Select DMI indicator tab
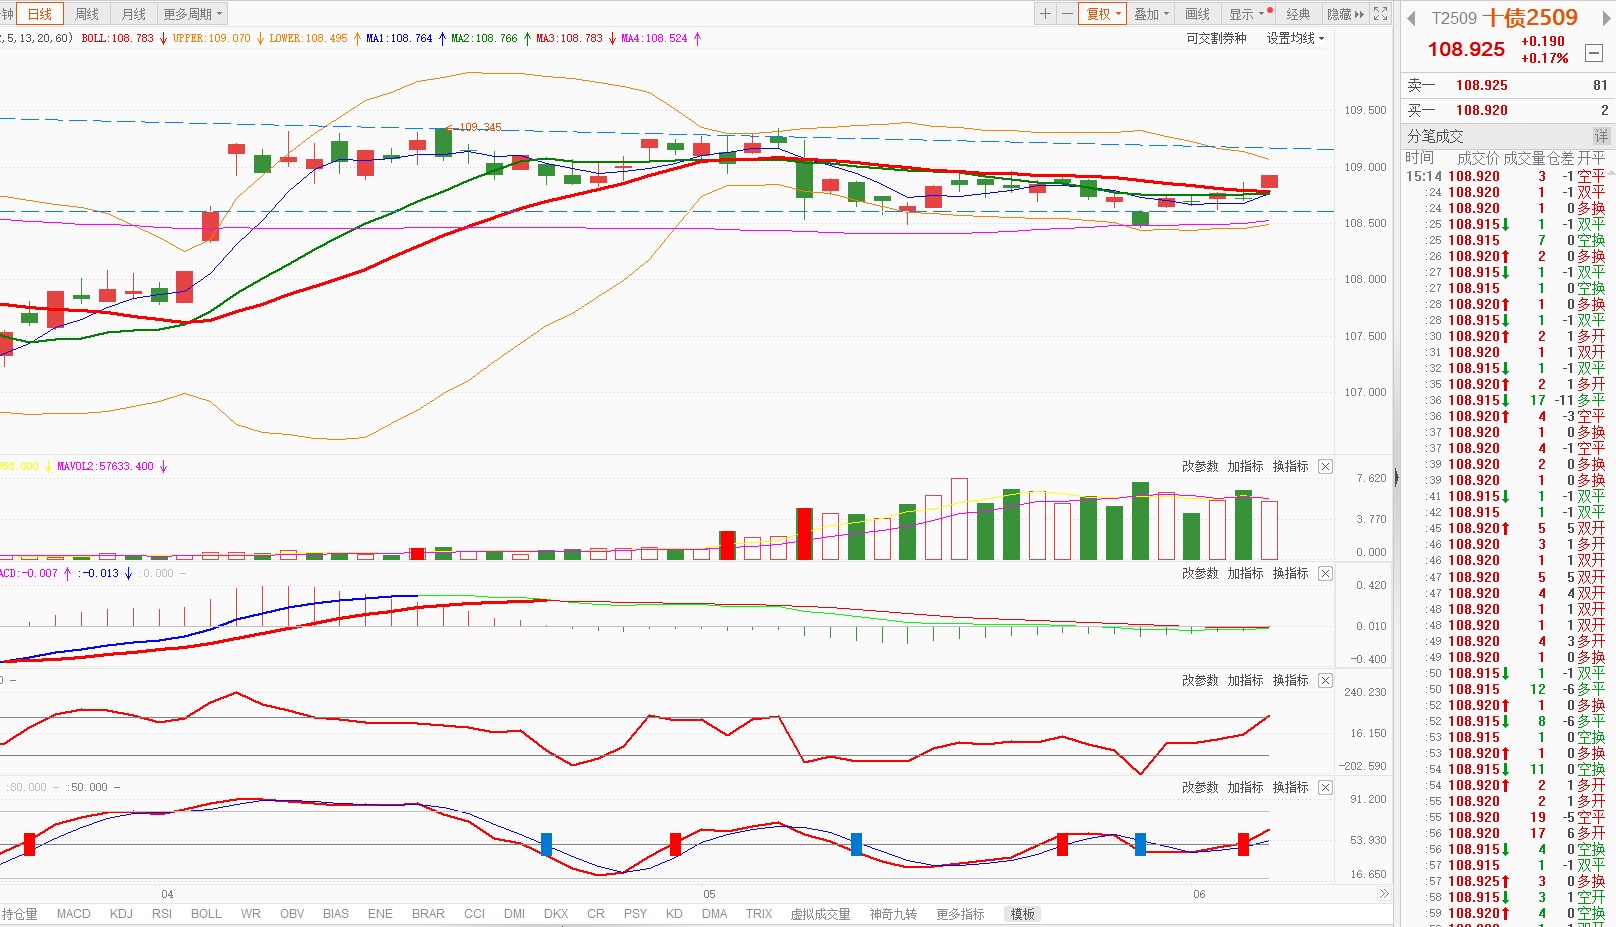The height and width of the screenshot is (927, 1616). point(514,914)
